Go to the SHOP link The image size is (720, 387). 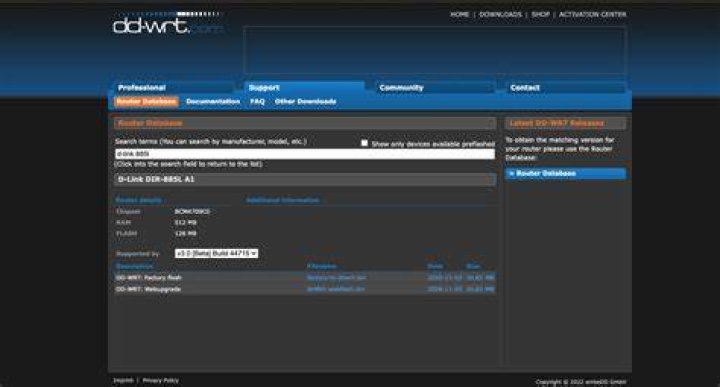point(540,15)
